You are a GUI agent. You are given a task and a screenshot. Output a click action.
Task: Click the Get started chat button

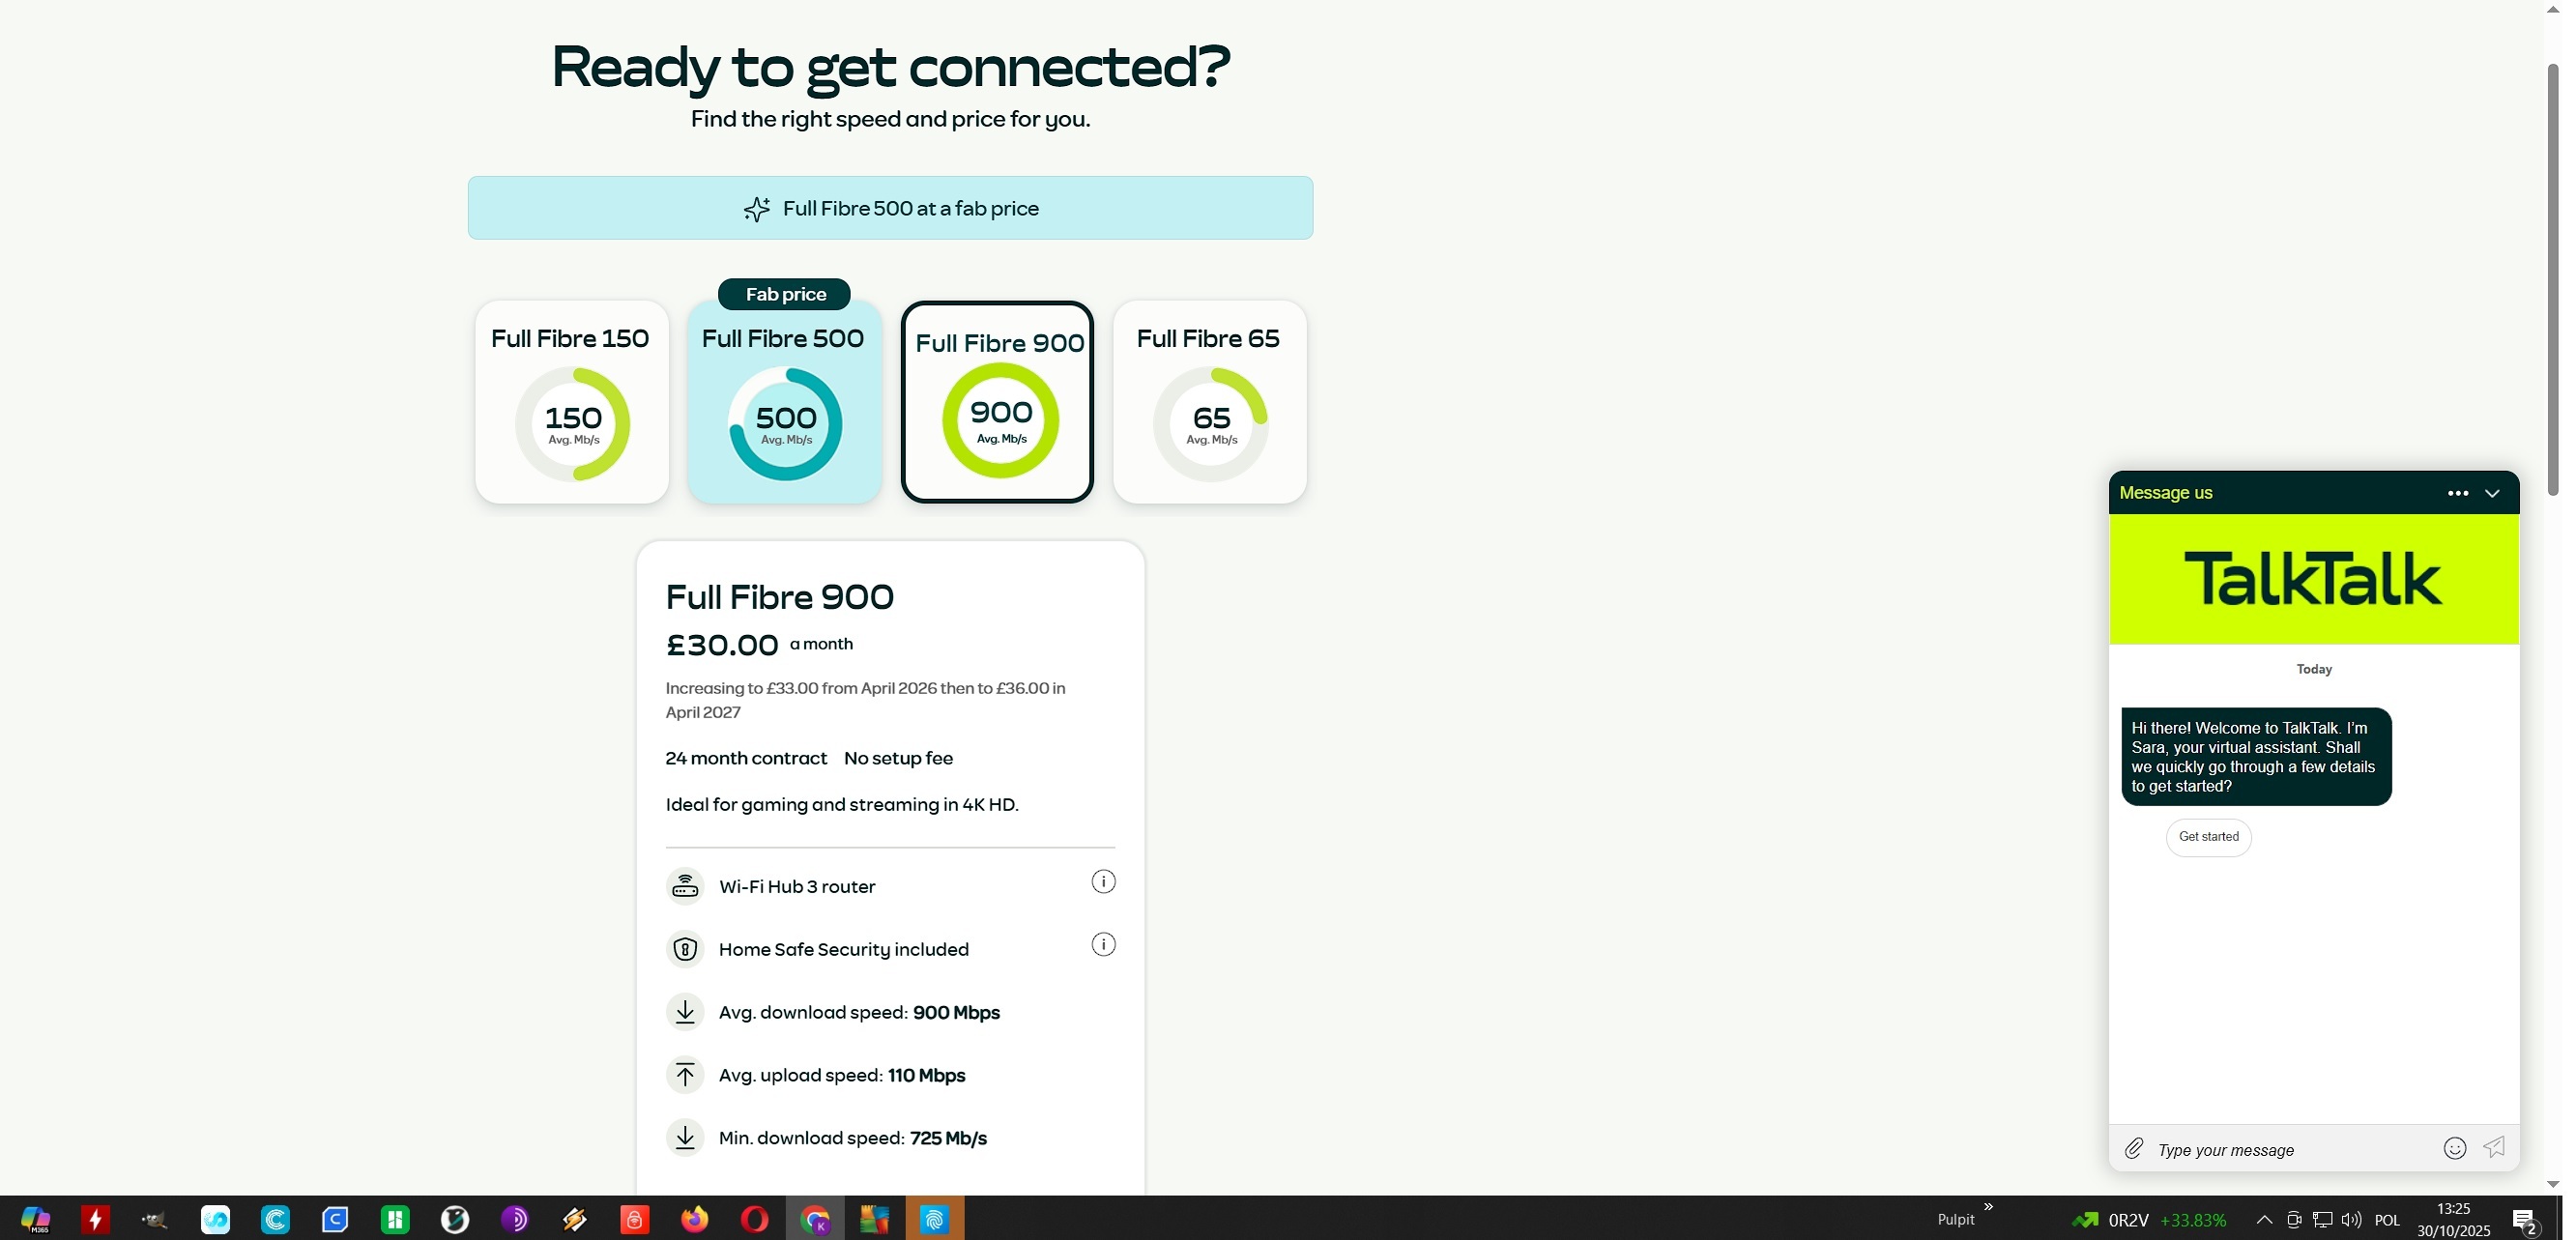click(2208, 837)
